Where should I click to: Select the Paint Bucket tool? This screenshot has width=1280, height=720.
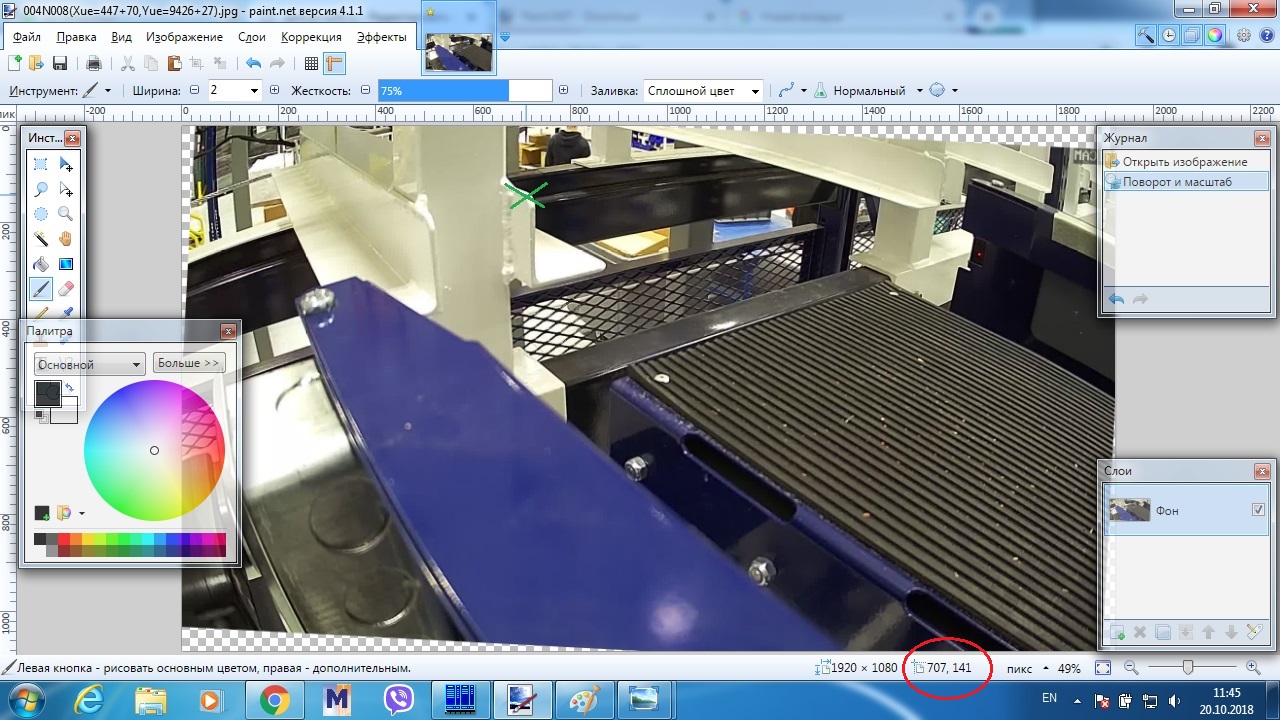click(41, 264)
